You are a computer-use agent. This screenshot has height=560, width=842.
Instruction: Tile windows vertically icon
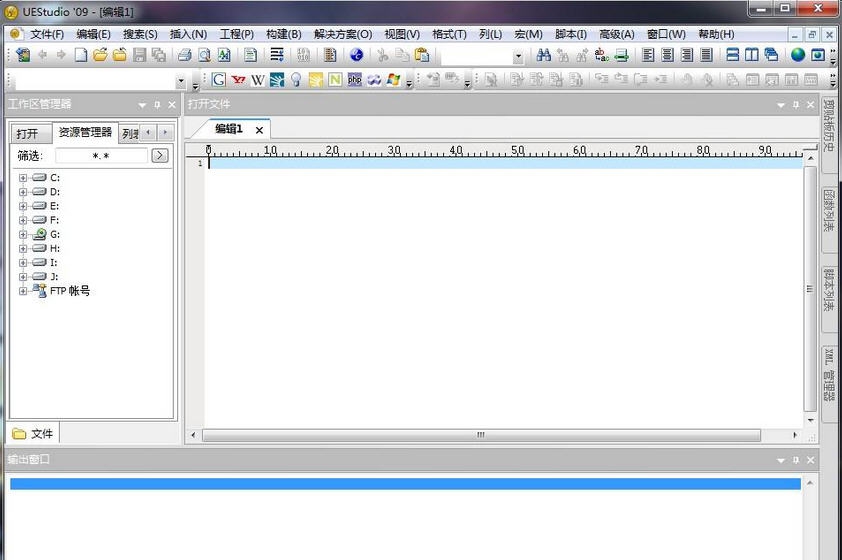752,55
